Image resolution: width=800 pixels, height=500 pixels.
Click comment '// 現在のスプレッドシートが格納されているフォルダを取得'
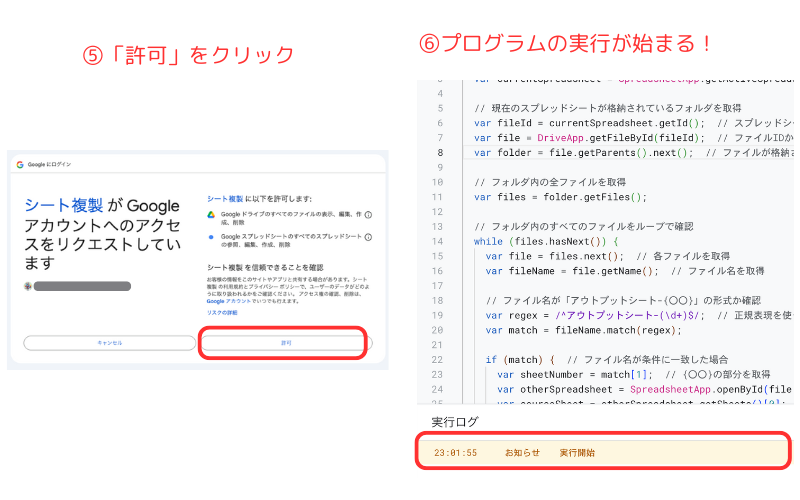[608, 108]
